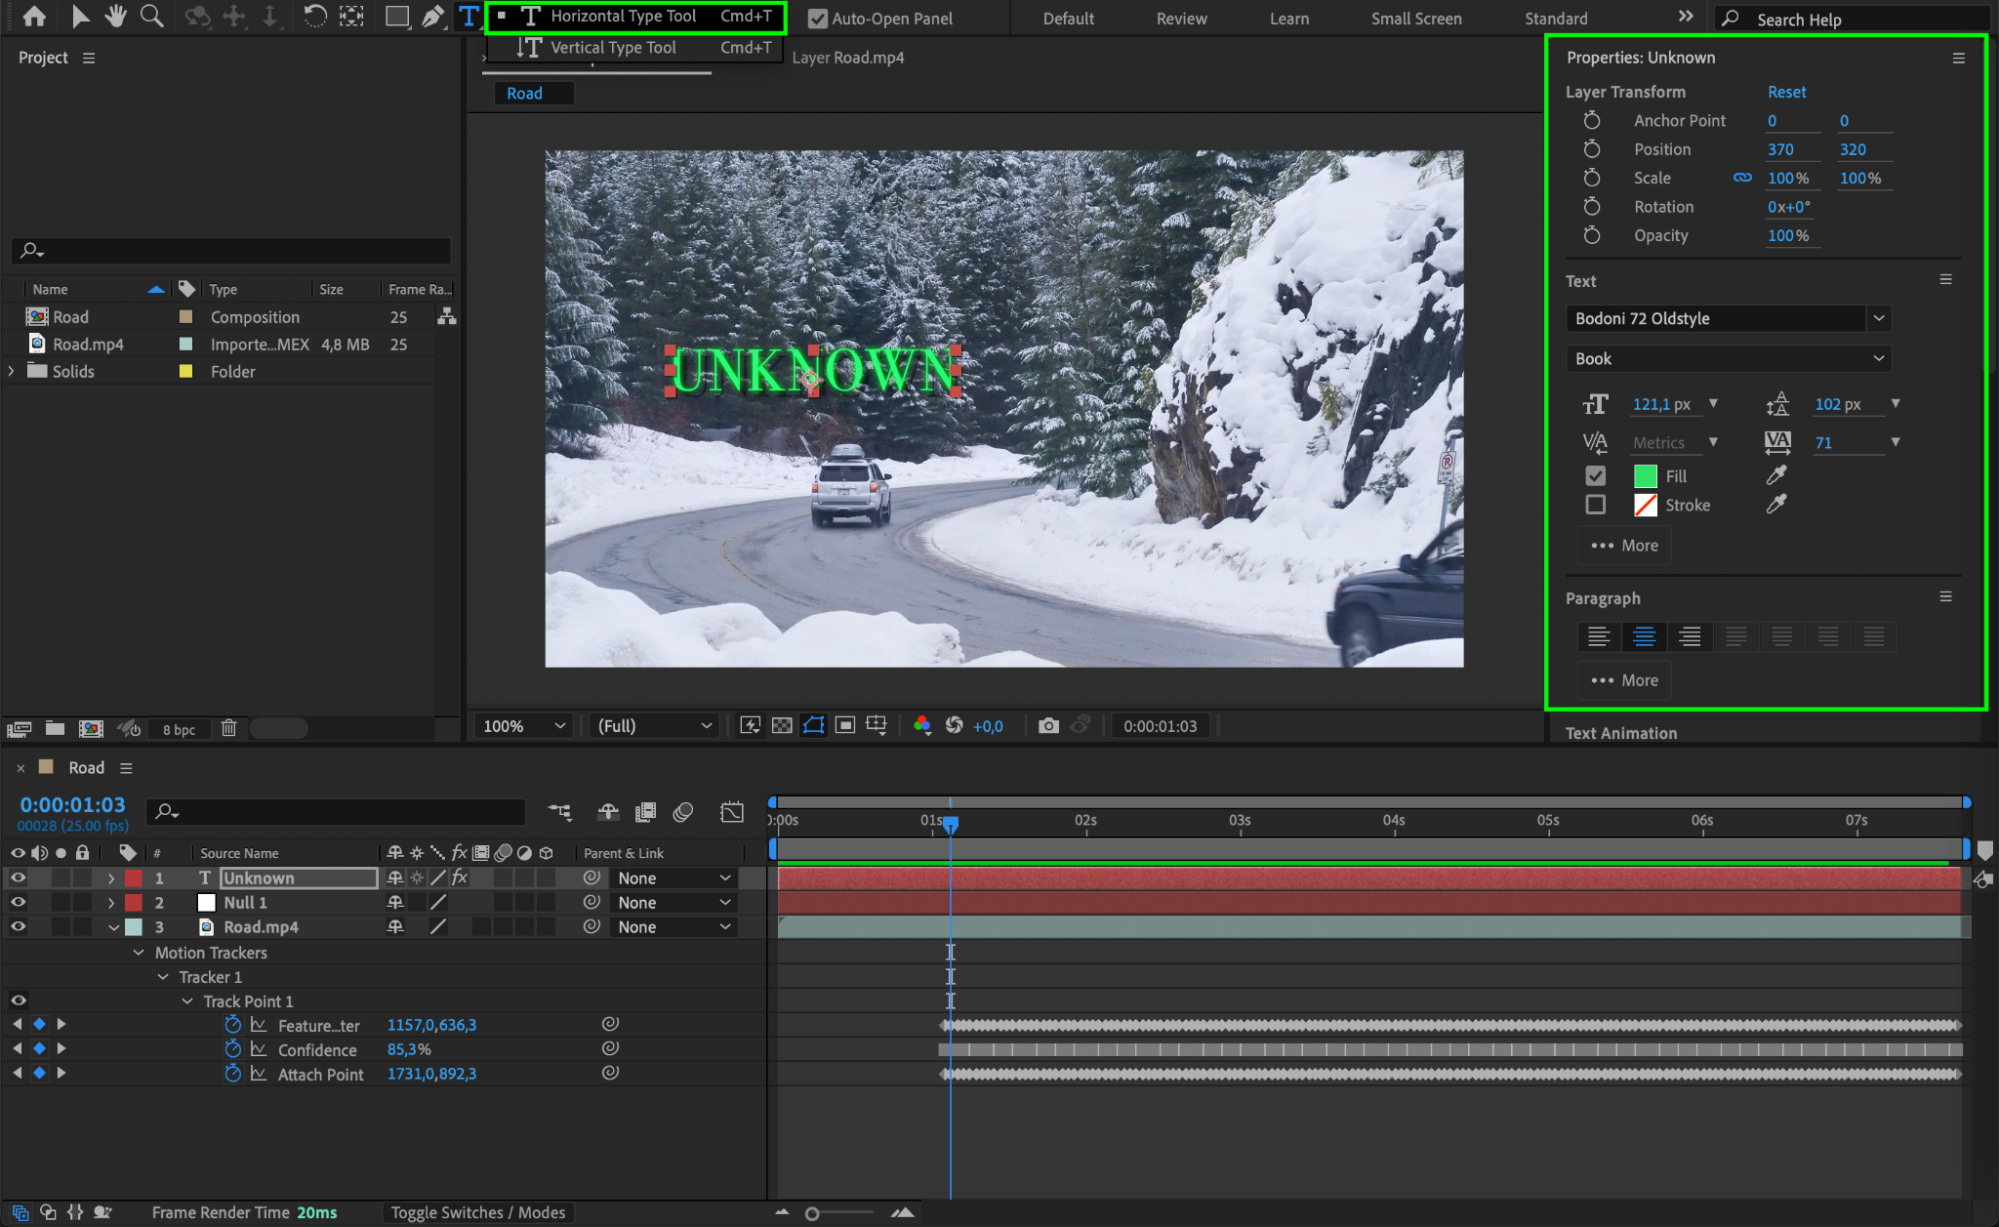1999x1227 pixels.
Task: Expand the Null 1 layer properties
Action: [112, 902]
